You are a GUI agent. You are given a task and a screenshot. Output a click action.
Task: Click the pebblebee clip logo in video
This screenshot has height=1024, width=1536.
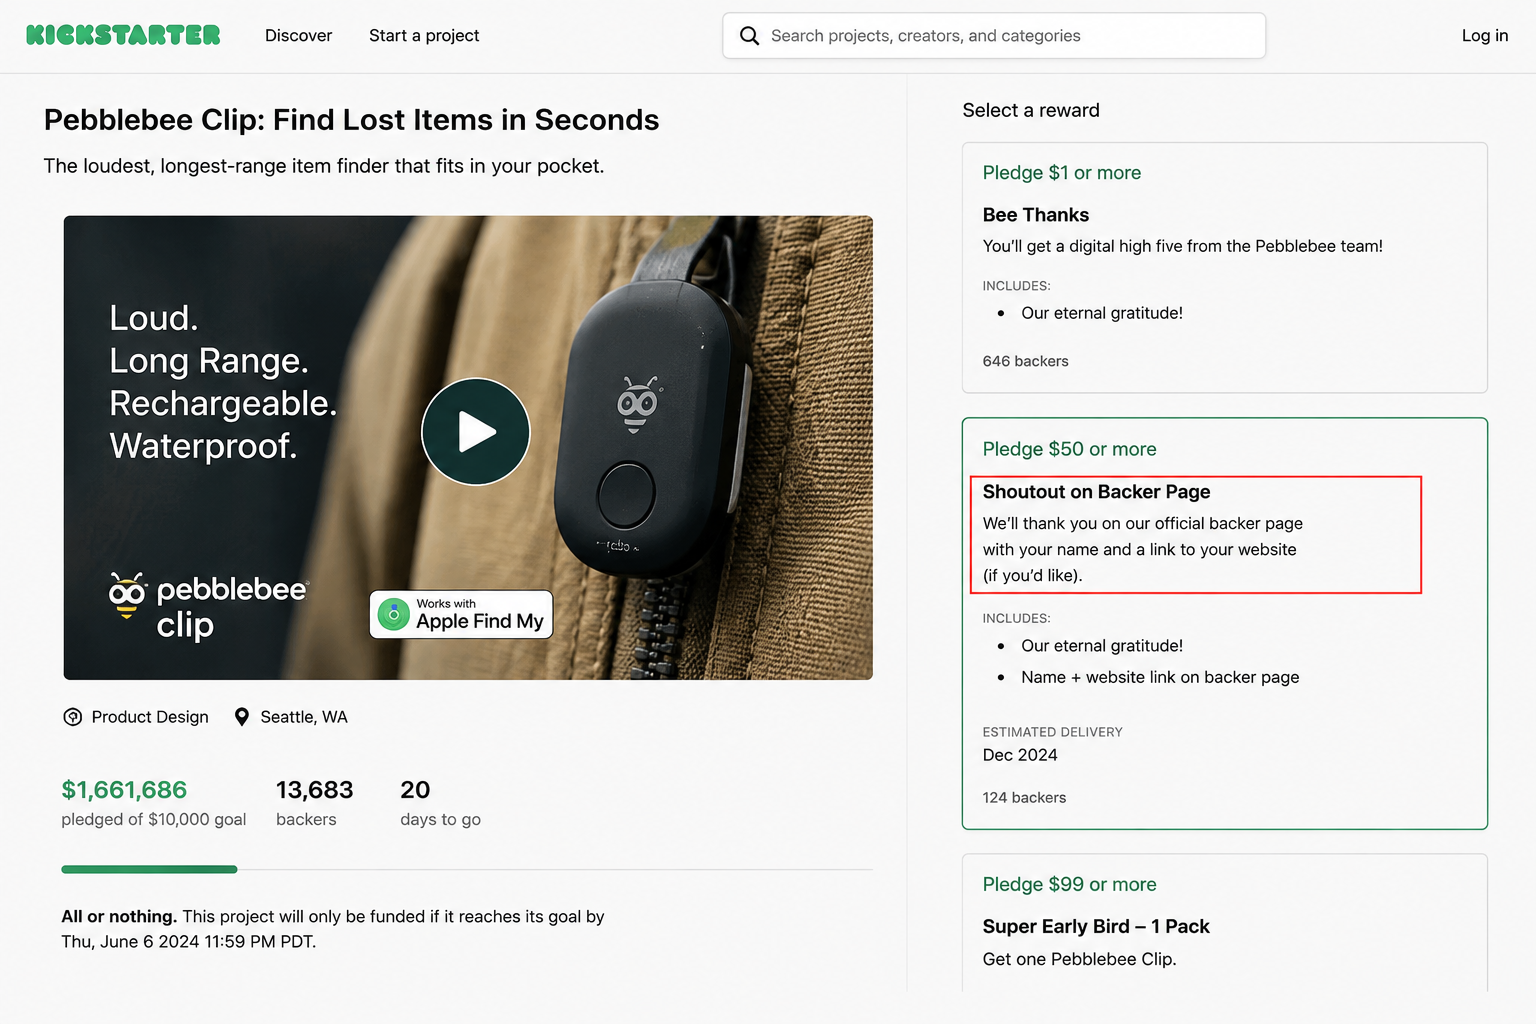coord(209,606)
